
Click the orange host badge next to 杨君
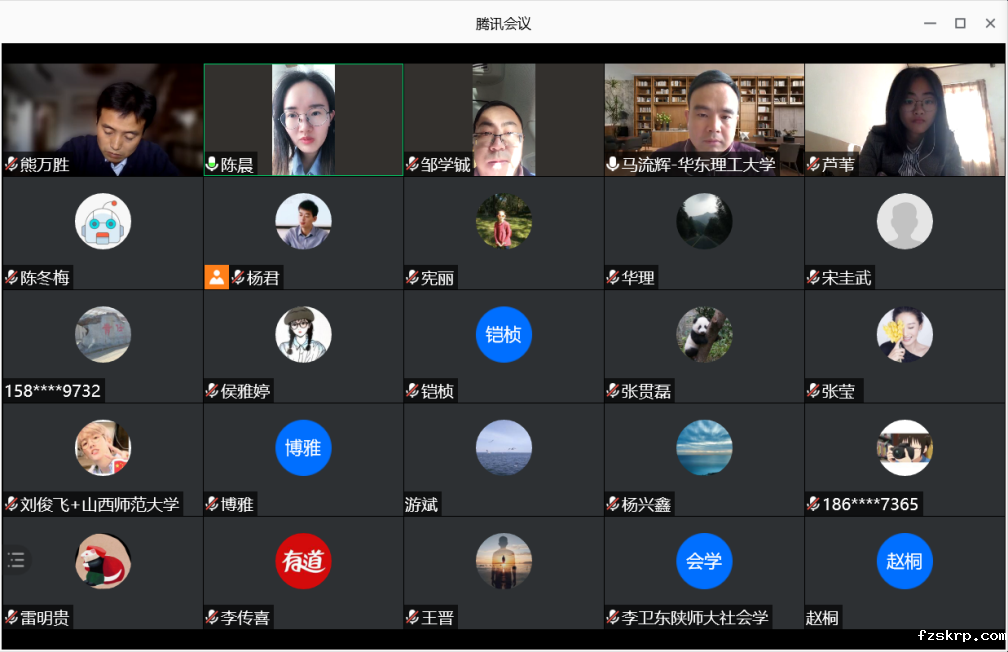(x=217, y=277)
